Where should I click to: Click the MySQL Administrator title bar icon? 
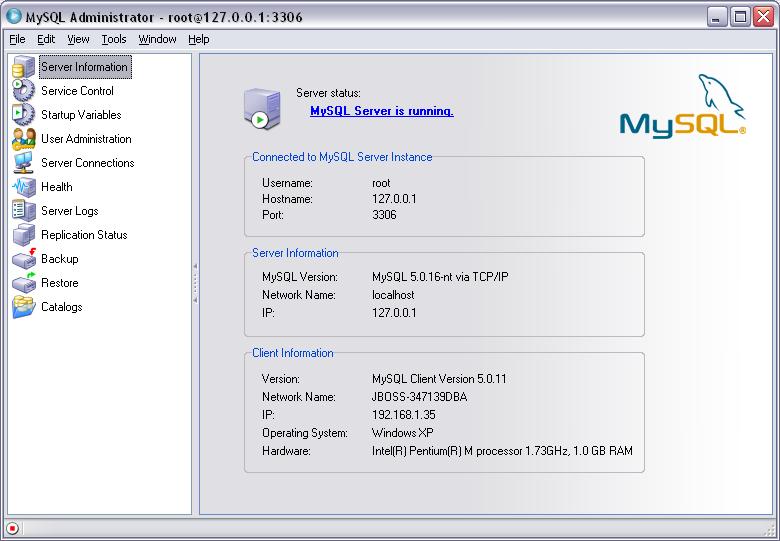click(x=13, y=16)
